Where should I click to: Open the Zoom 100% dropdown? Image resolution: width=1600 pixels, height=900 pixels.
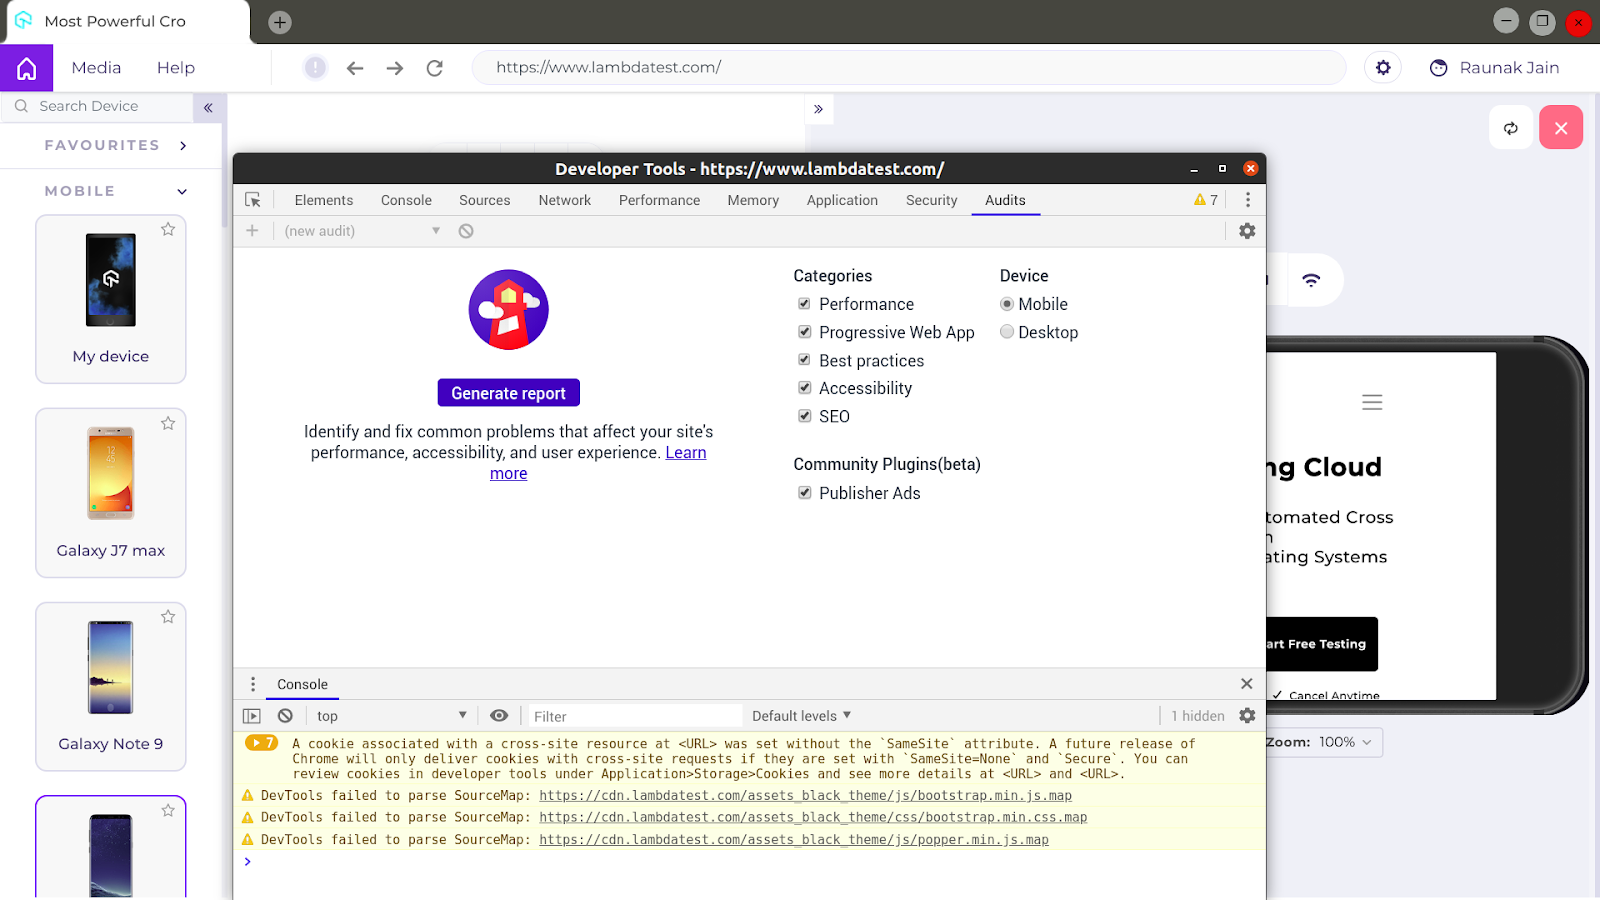pos(1345,742)
